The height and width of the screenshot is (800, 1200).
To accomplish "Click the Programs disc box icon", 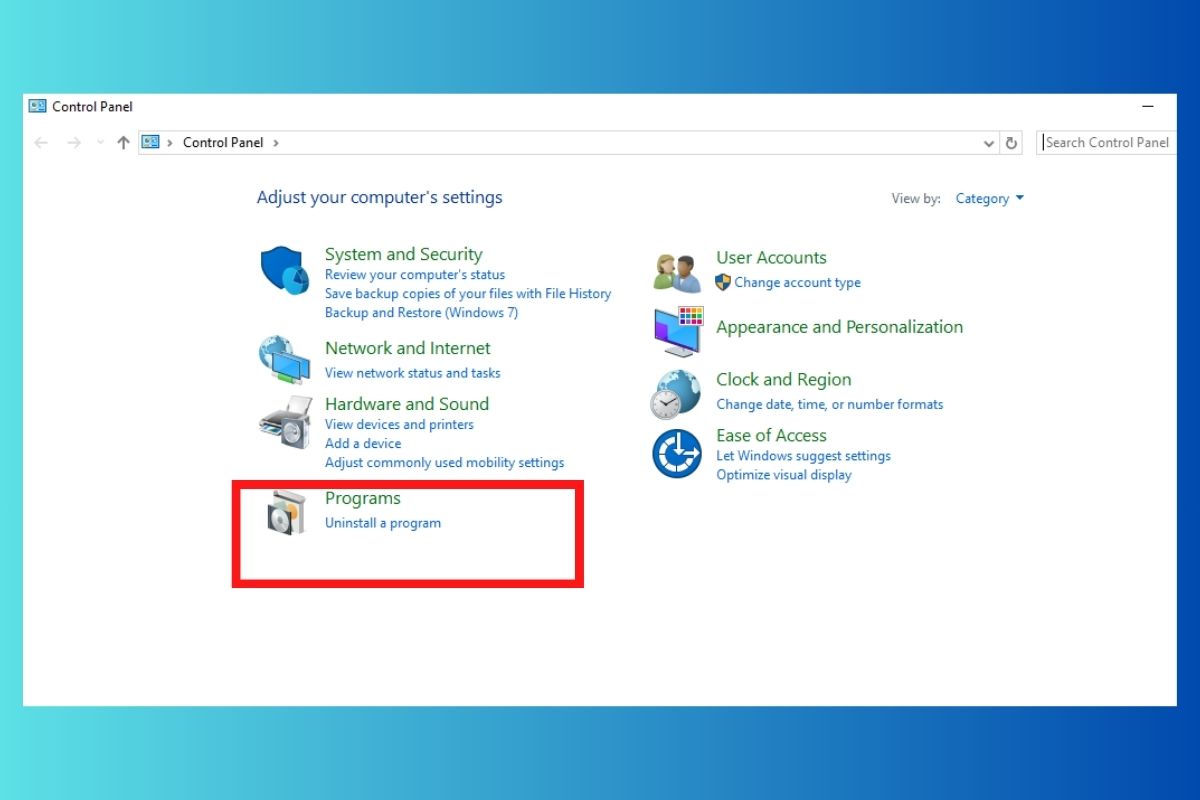I will click(x=286, y=513).
